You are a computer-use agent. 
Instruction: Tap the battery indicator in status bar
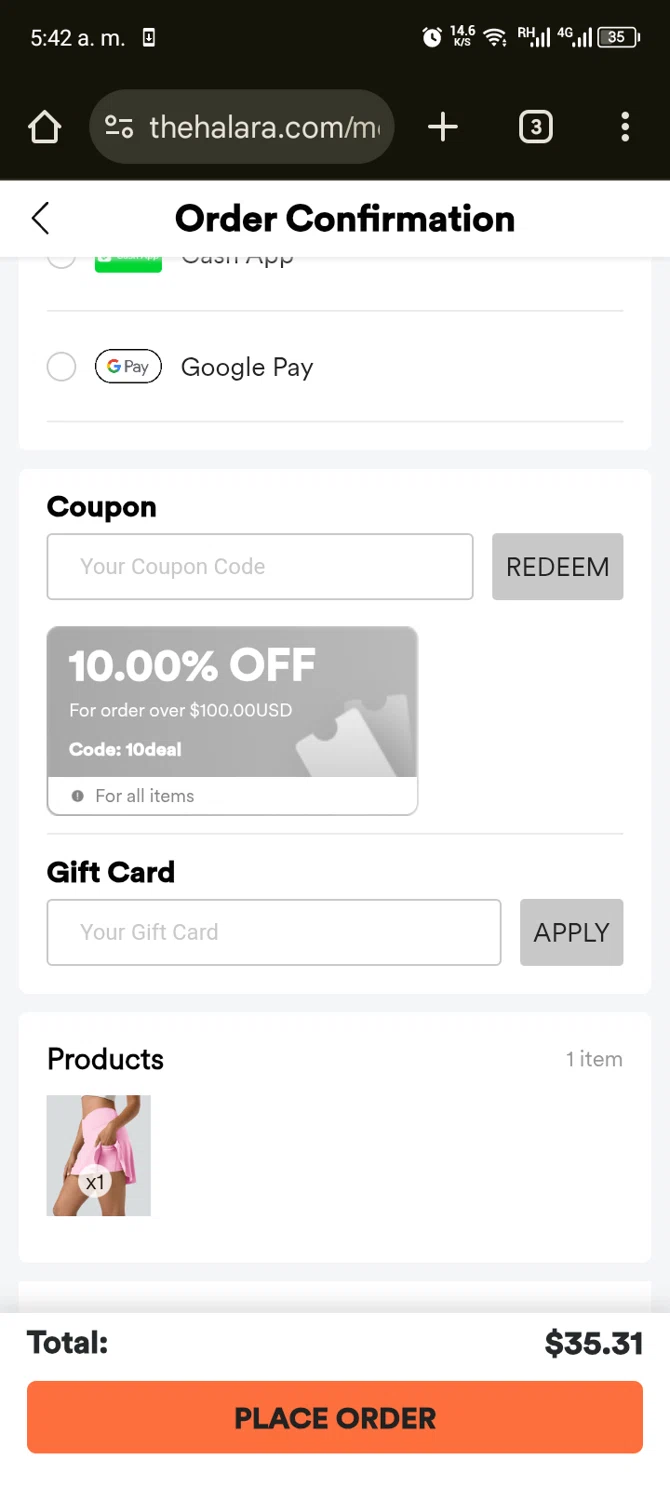tap(618, 38)
